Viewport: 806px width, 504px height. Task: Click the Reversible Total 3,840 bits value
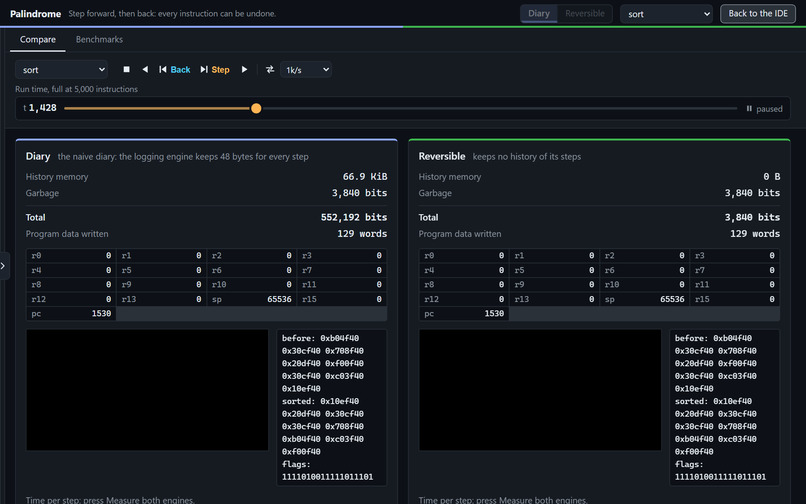(752, 217)
